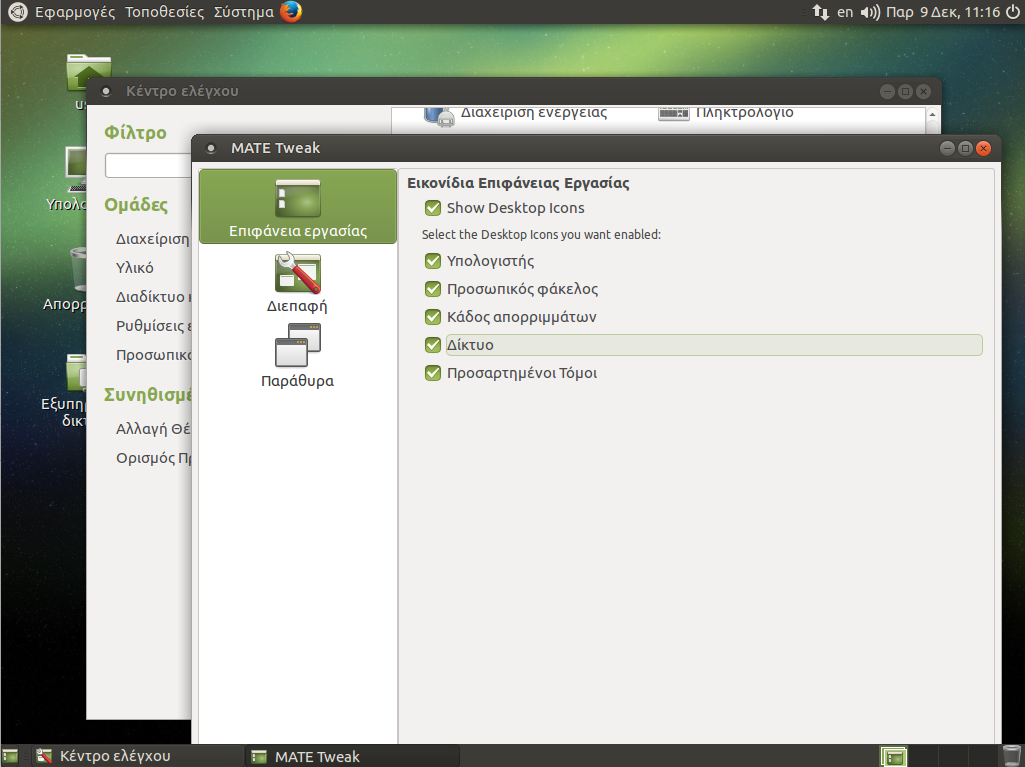This screenshot has height=767, width=1025.
Task: Disable the Κάδος απορριμμάτων checkbox
Action: pos(433,317)
